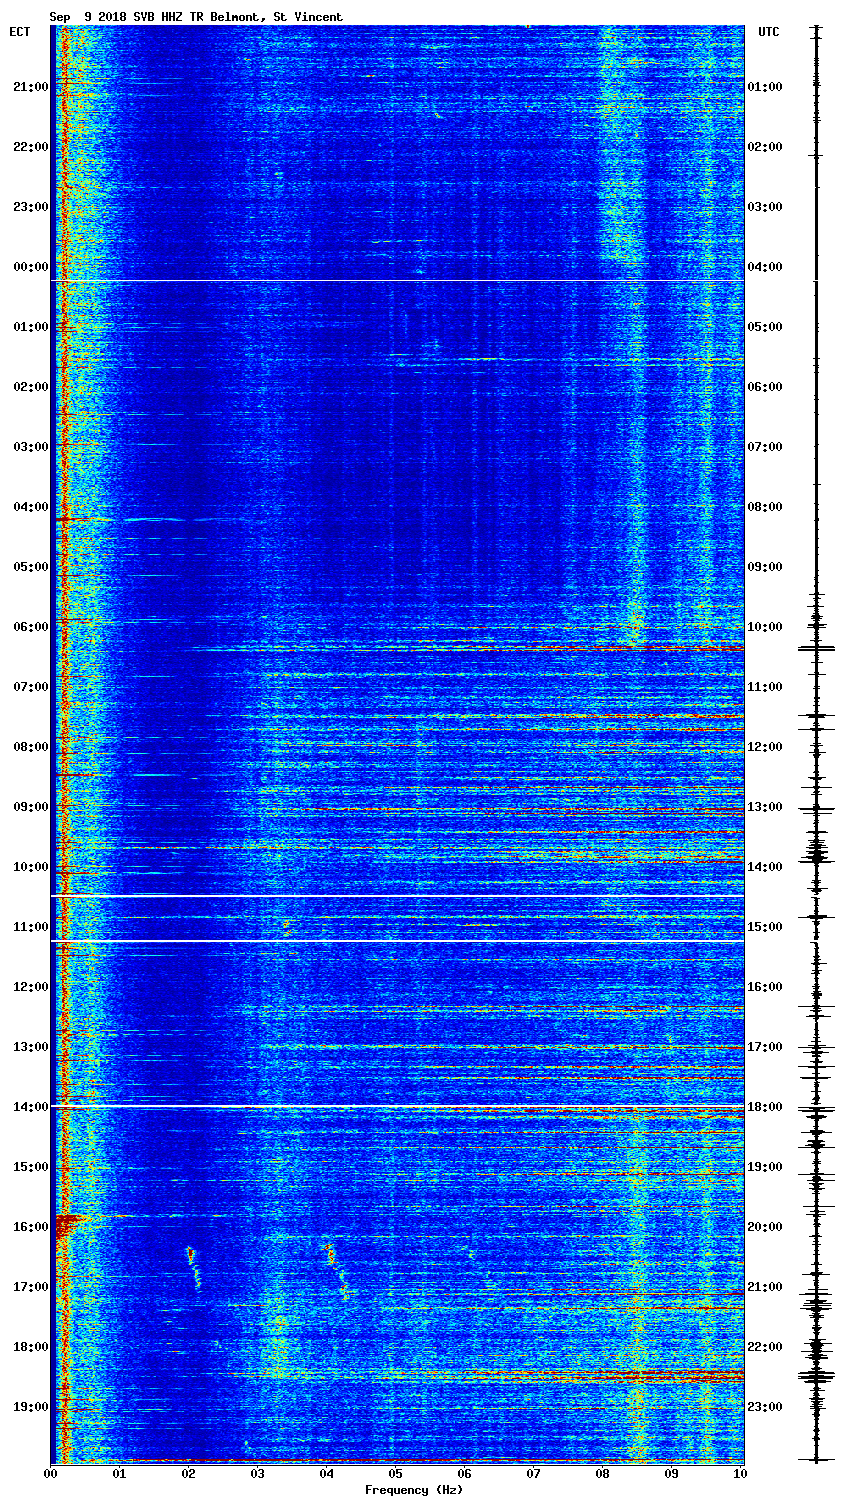
Task: Choose the 09:00 label on the ECT axis
Action: click(29, 807)
